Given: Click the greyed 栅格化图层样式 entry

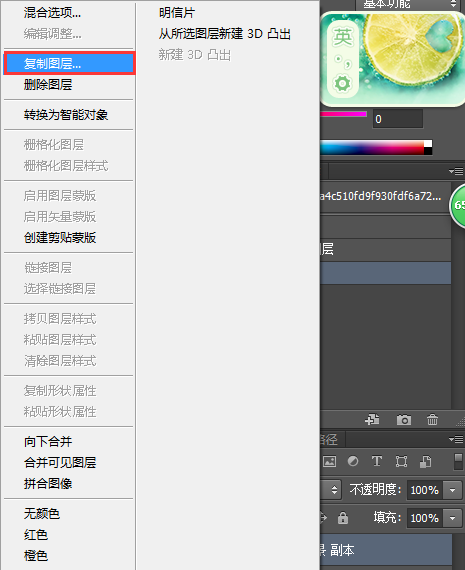Looking at the screenshot, I should (66, 166).
